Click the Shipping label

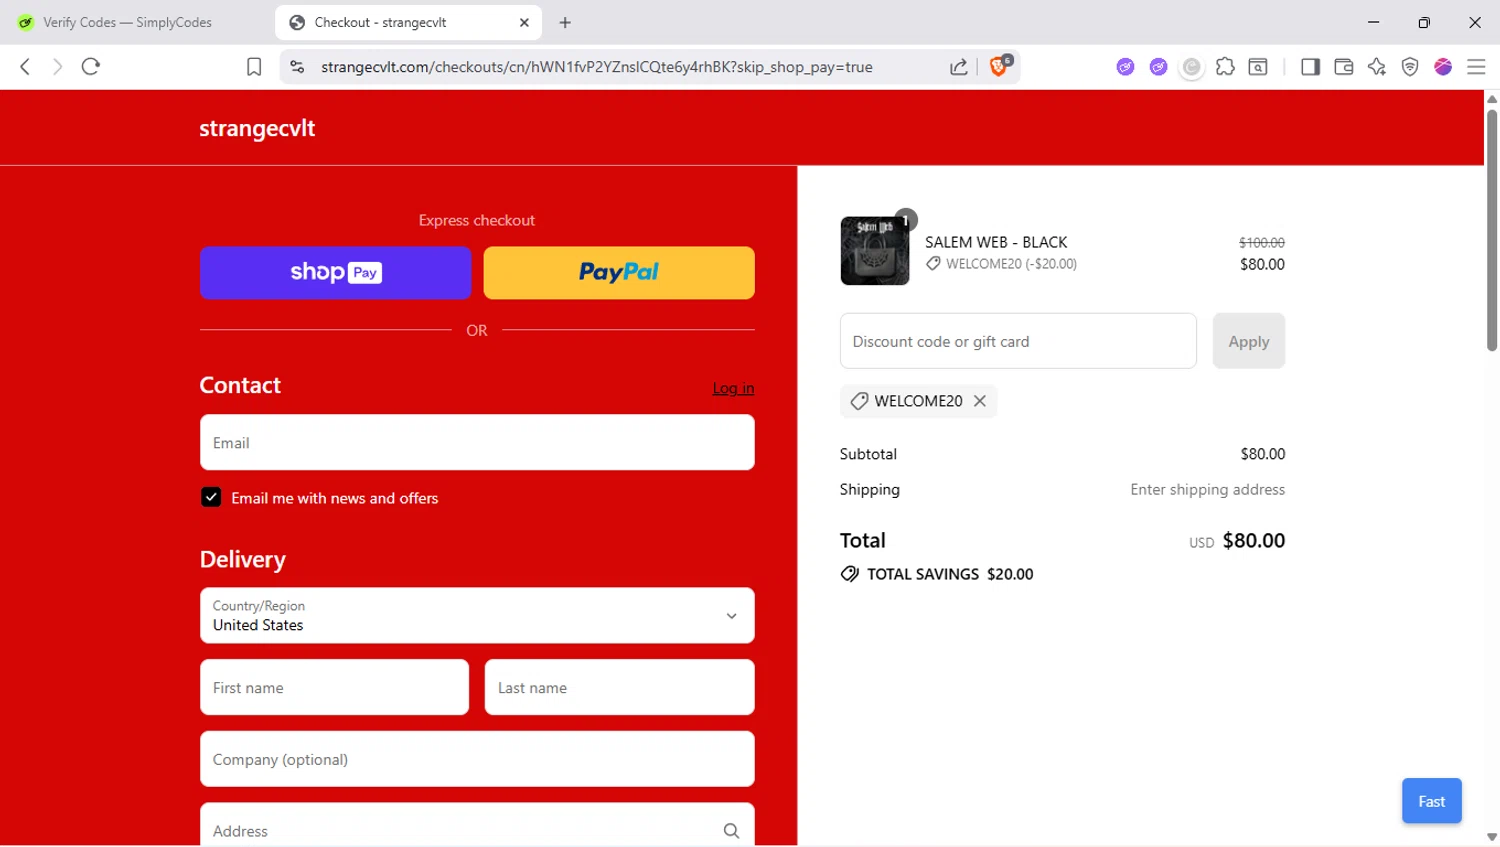coord(870,489)
